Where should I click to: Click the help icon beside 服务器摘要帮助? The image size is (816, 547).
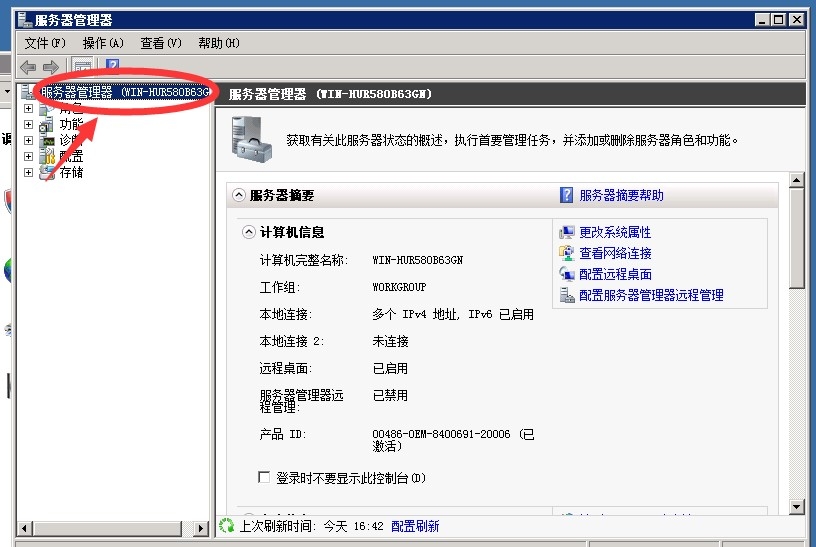pos(566,195)
